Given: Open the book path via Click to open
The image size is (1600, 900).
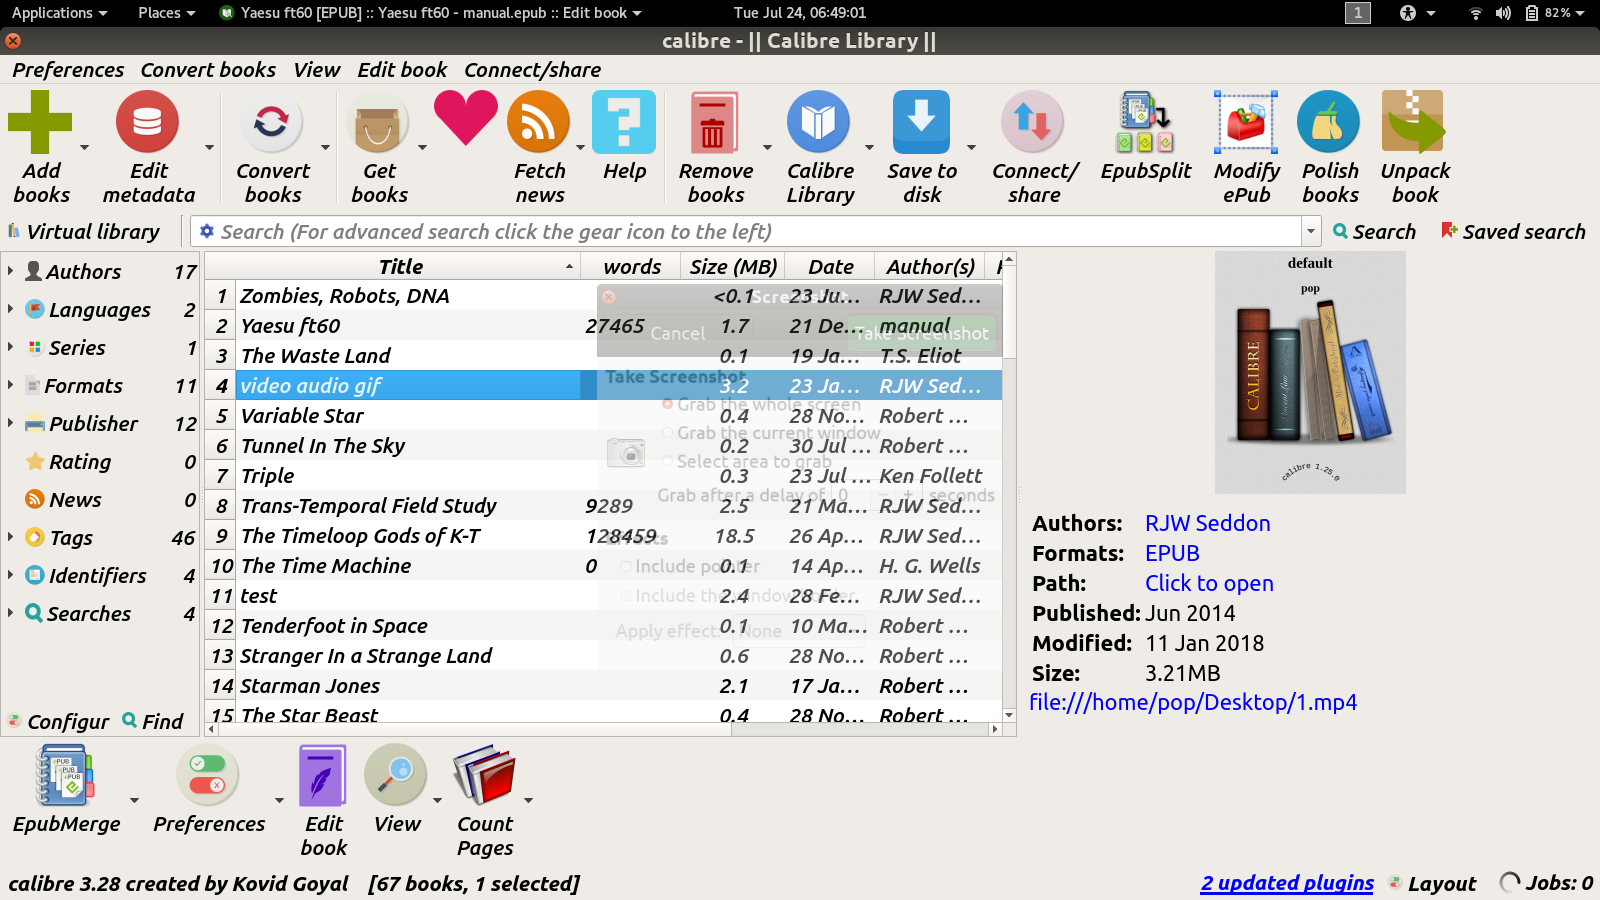Looking at the screenshot, I should [x=1209, y=583].
